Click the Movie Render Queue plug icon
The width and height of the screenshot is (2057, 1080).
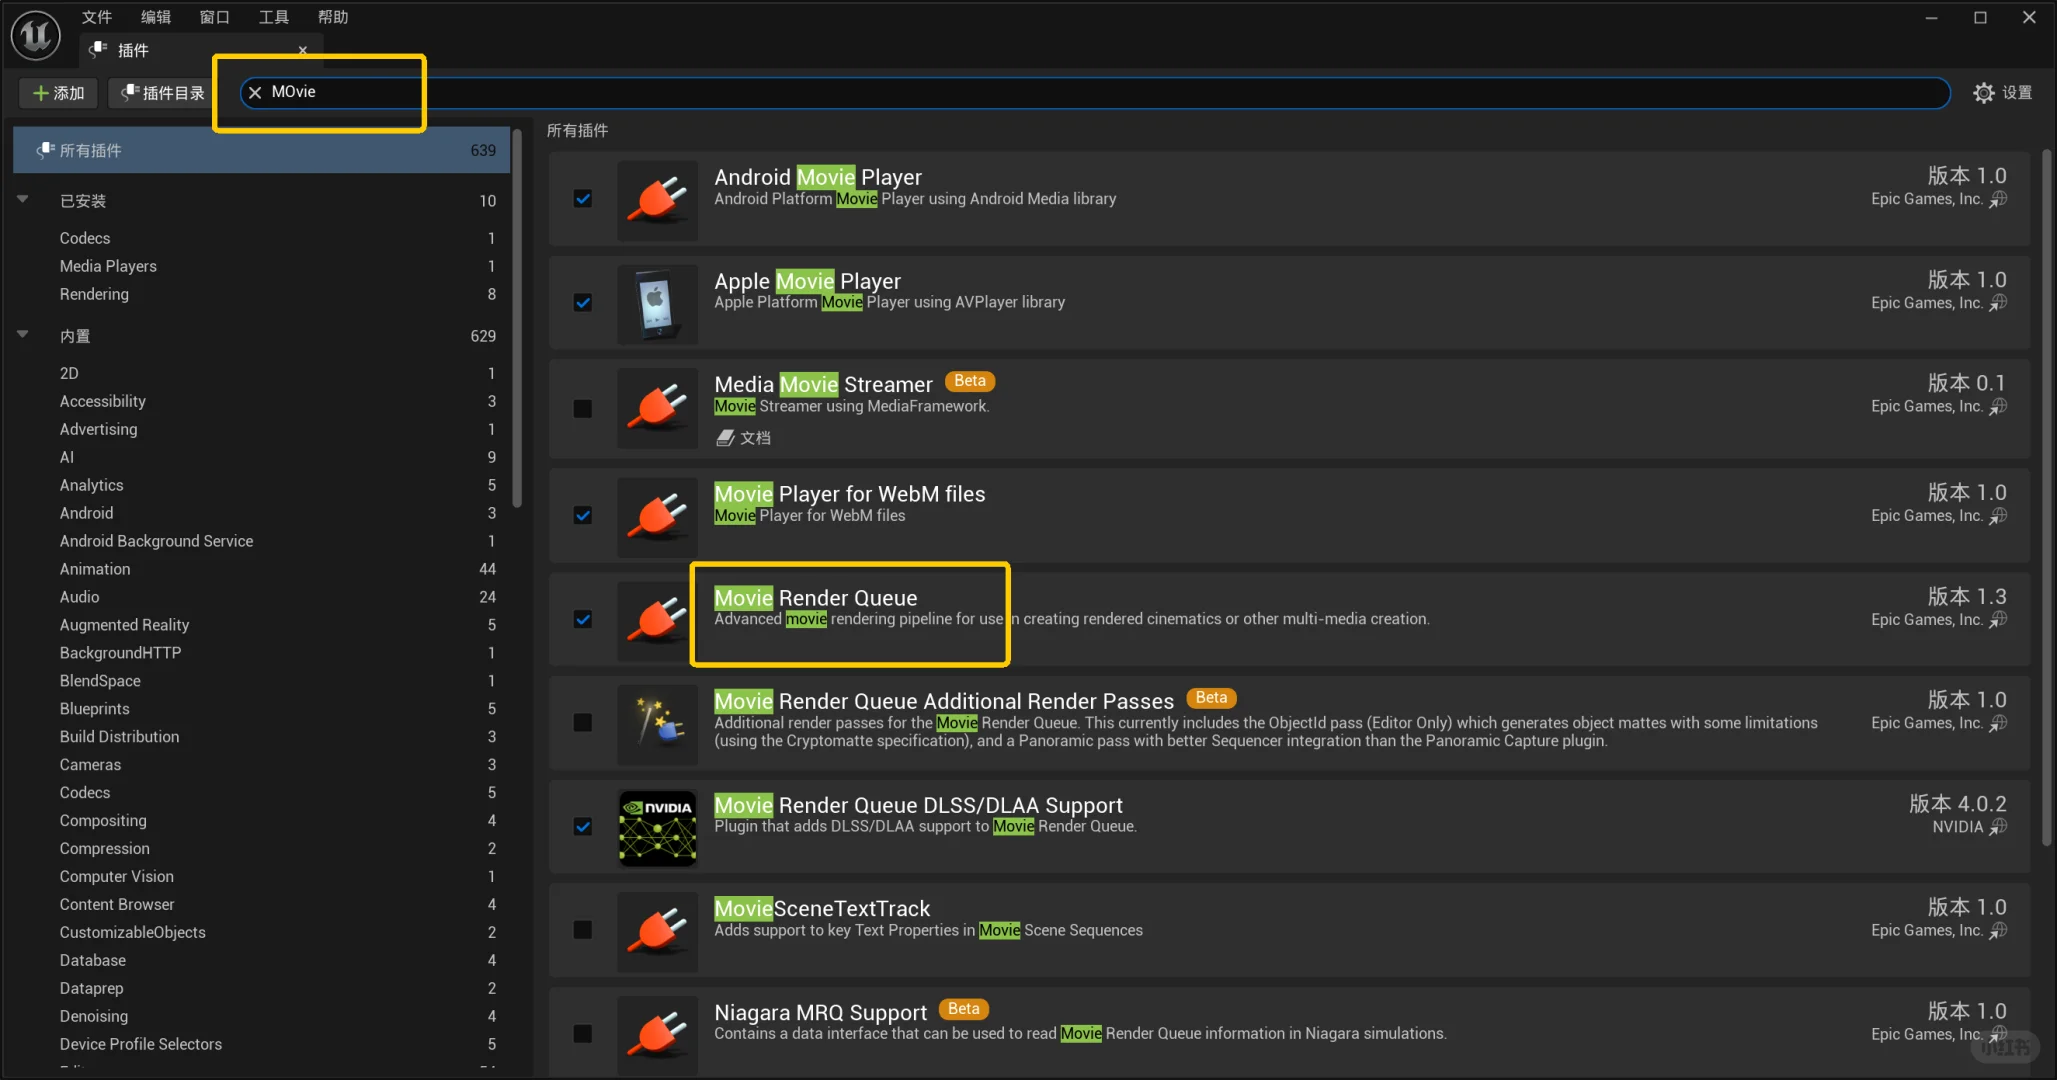coord(657,619)
